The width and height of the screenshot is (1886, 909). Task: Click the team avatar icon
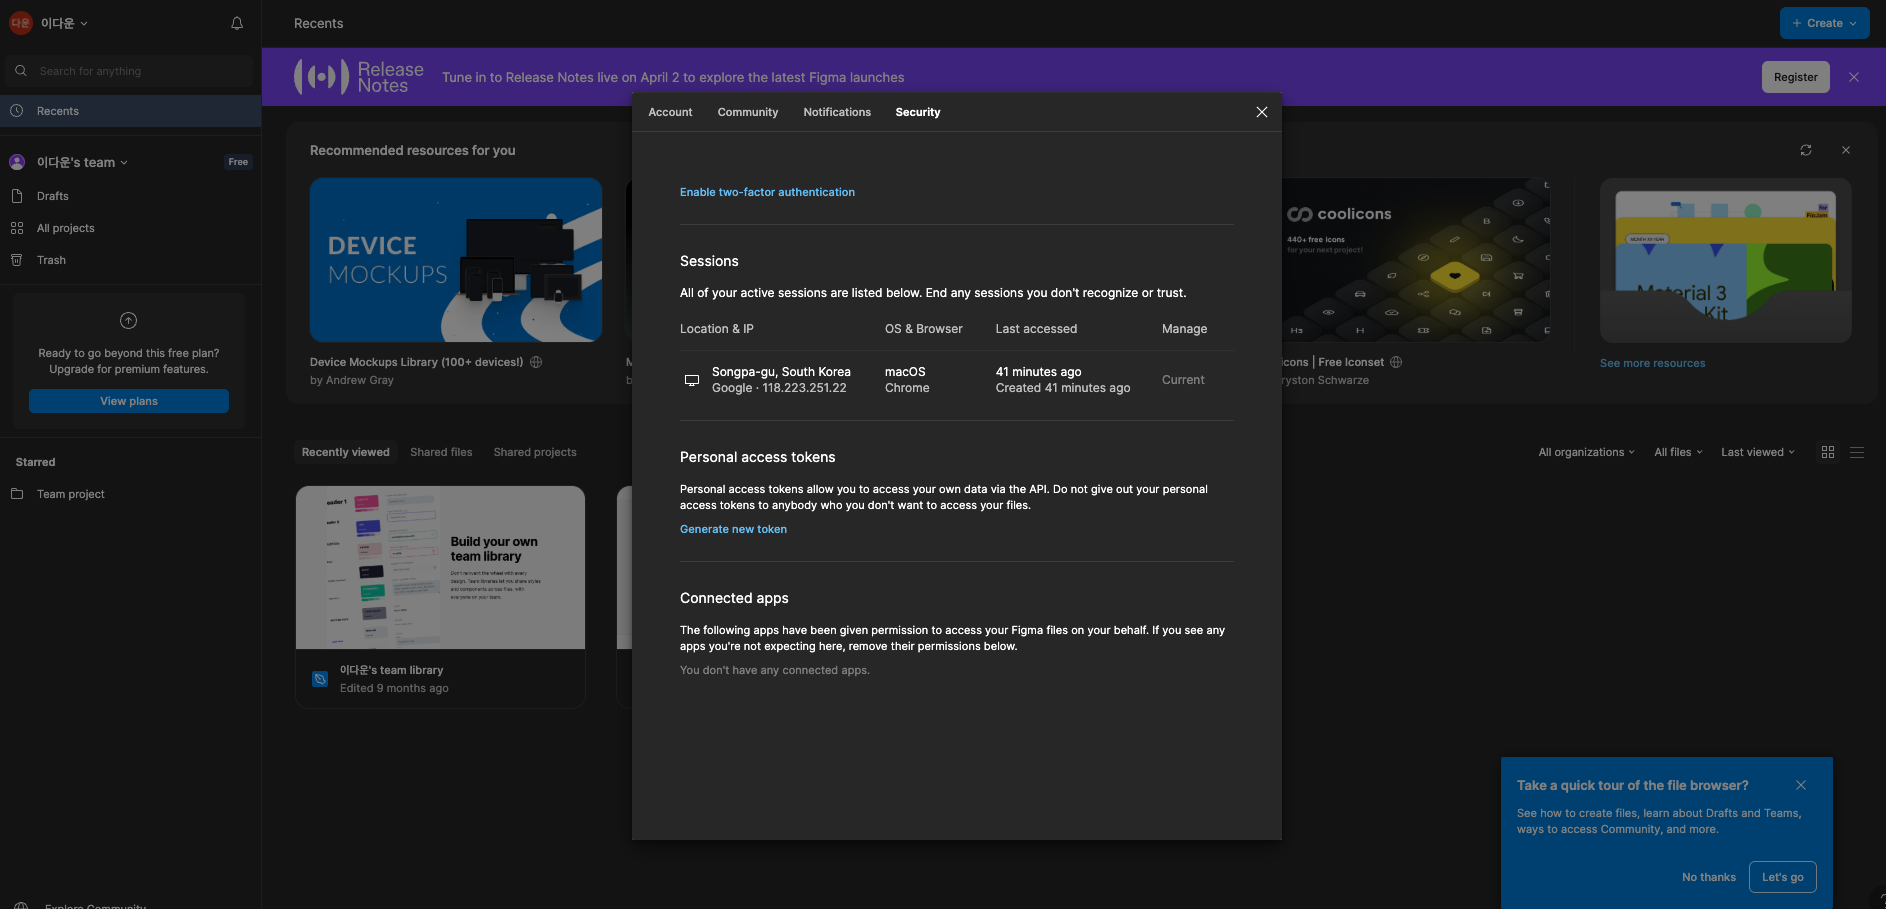click(17, 162)
